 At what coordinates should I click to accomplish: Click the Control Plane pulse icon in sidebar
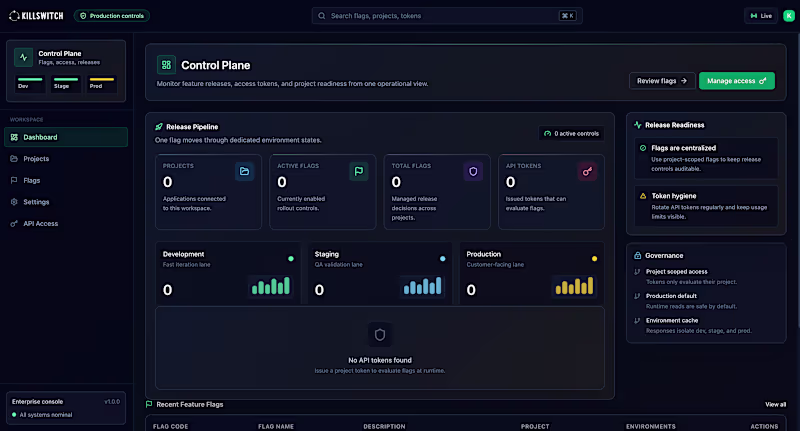[23, 57]
